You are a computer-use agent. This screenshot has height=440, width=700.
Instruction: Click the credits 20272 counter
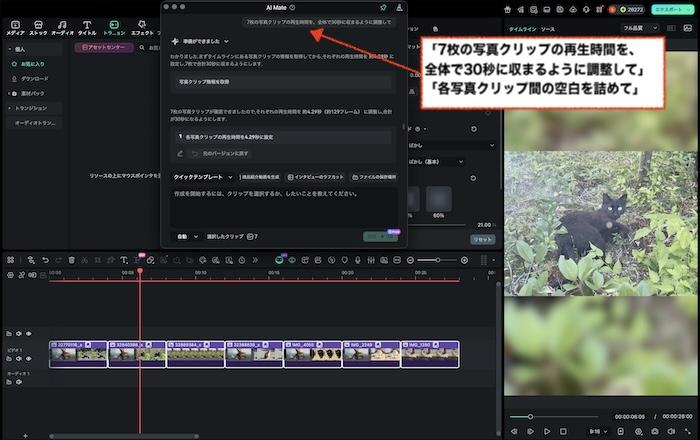click(x=633, y=9)
